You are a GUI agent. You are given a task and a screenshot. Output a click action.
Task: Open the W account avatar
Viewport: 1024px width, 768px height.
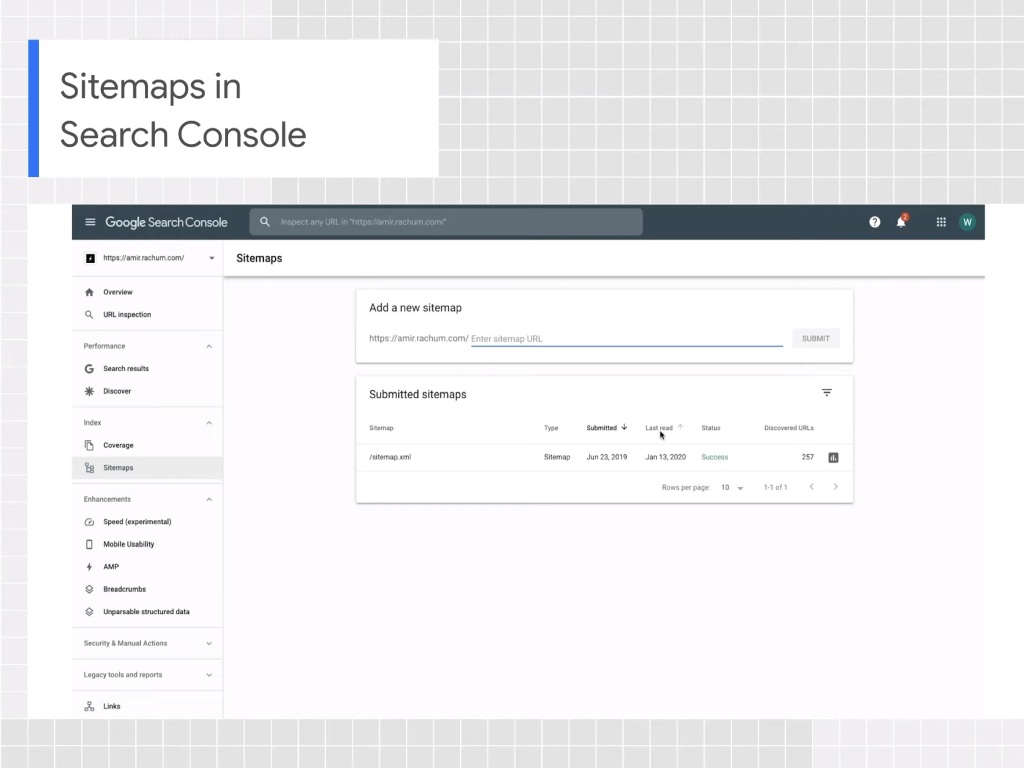[967, 222]
